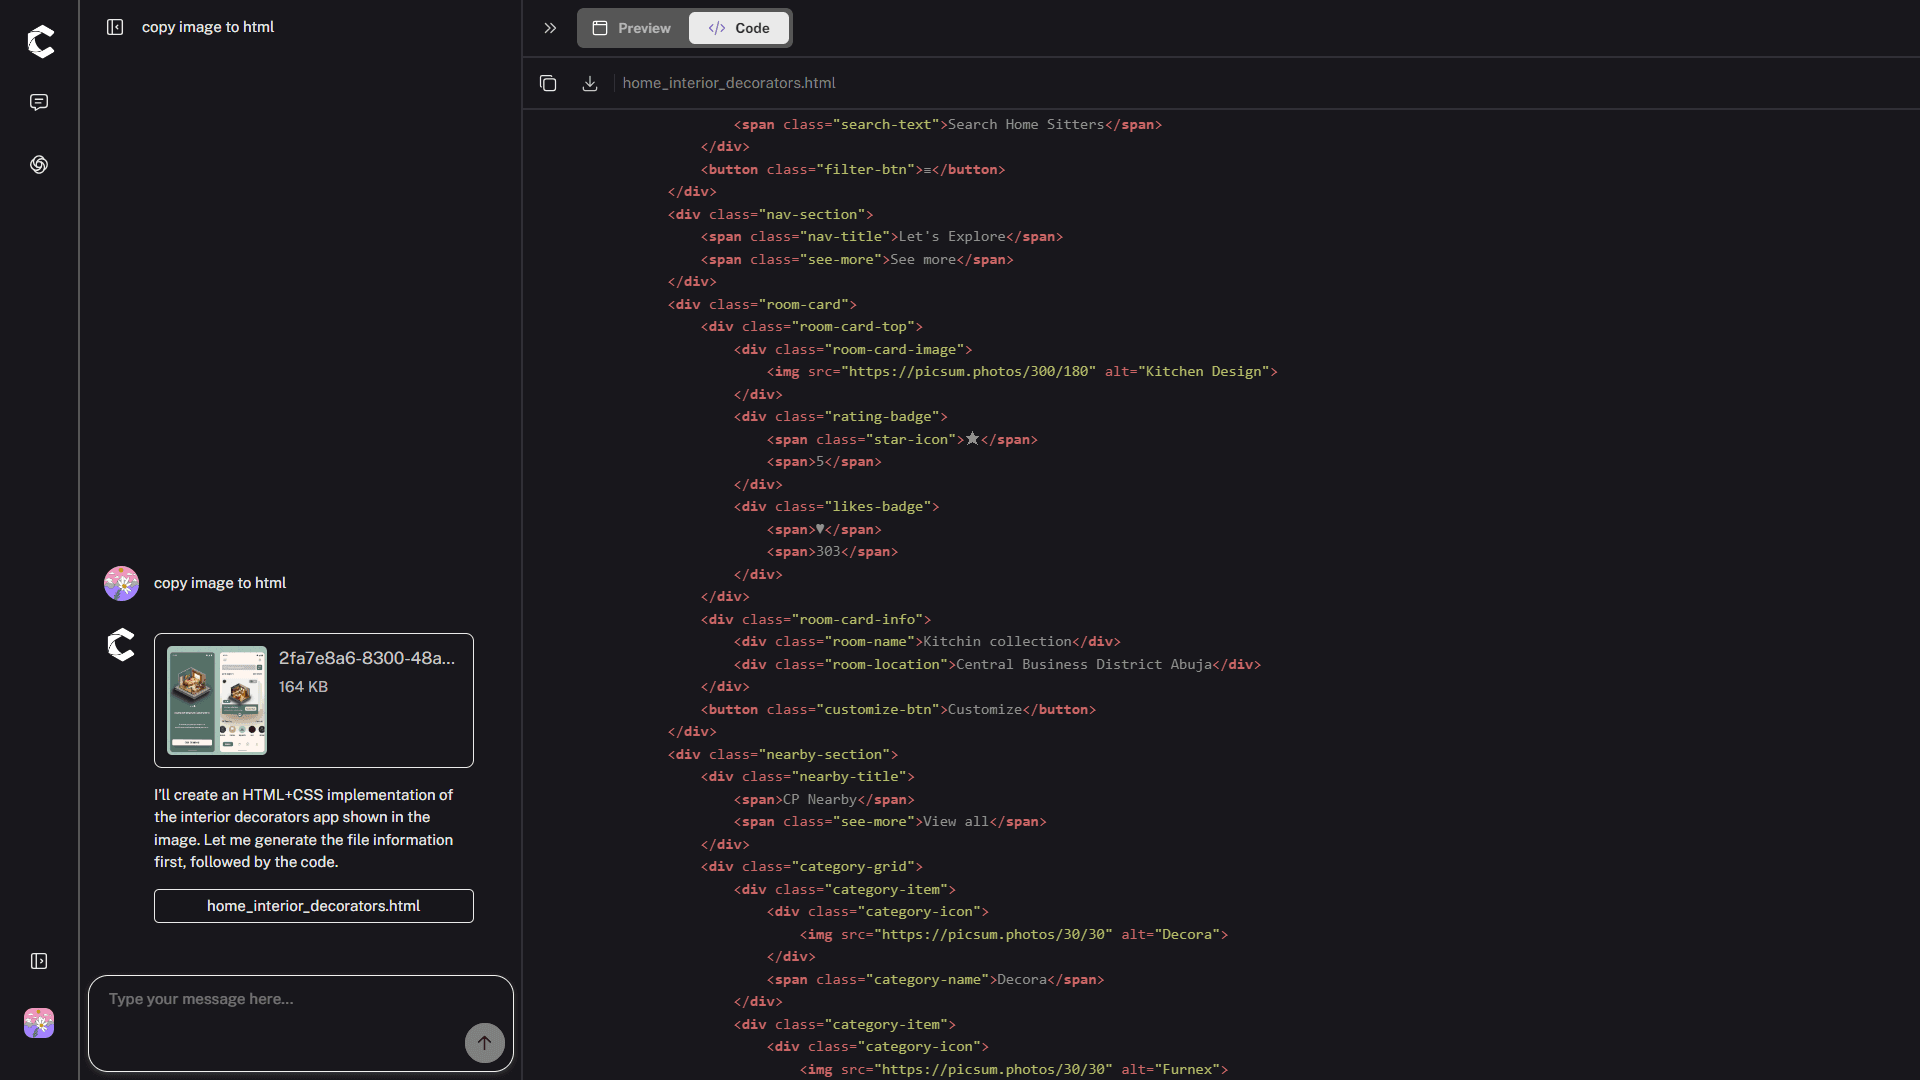Open the spiral icon in the left sidebar

[39, 164]
